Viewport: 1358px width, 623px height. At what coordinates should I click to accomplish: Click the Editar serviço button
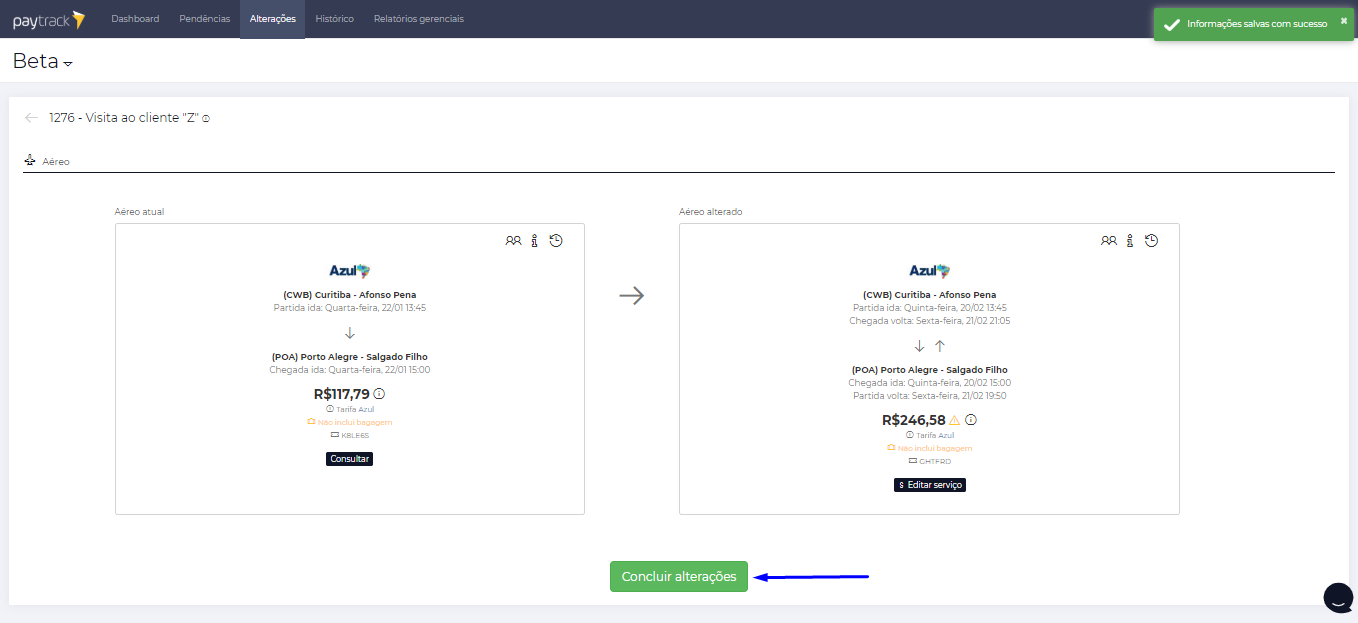tap(929, 485)
